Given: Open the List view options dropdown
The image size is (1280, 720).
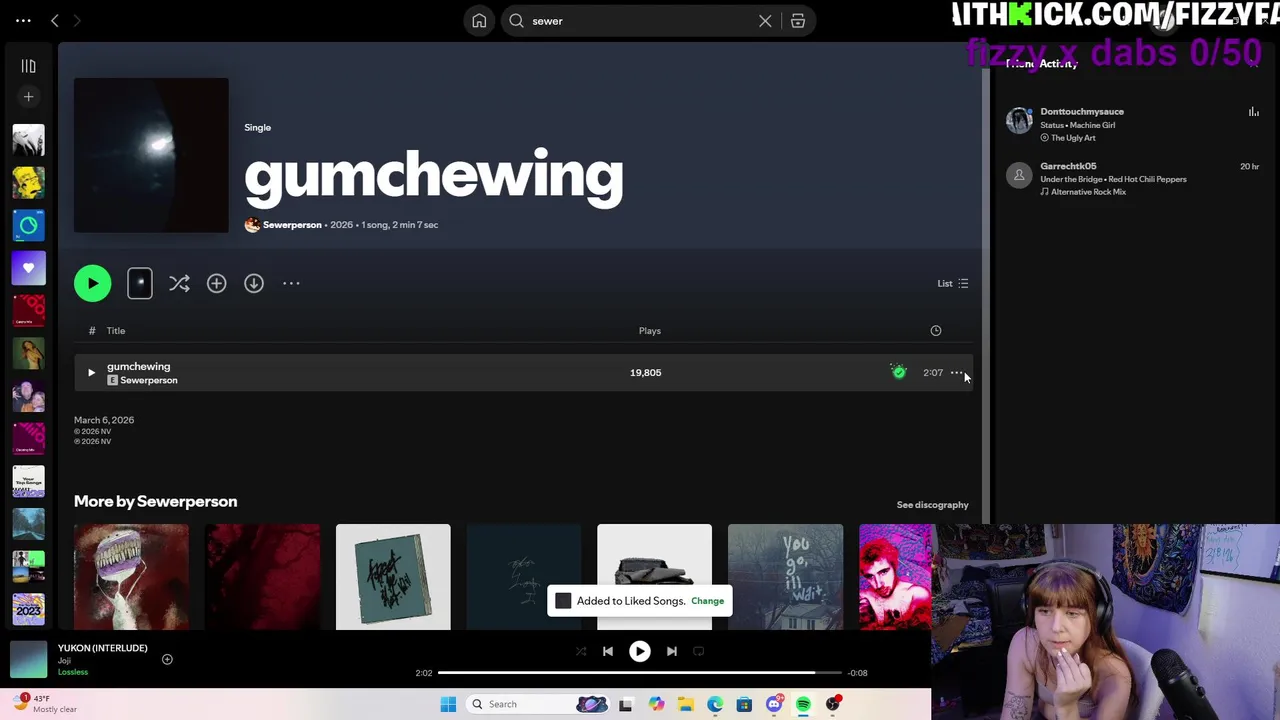Looking at the screenshot, I should click(x=953, y=283).
